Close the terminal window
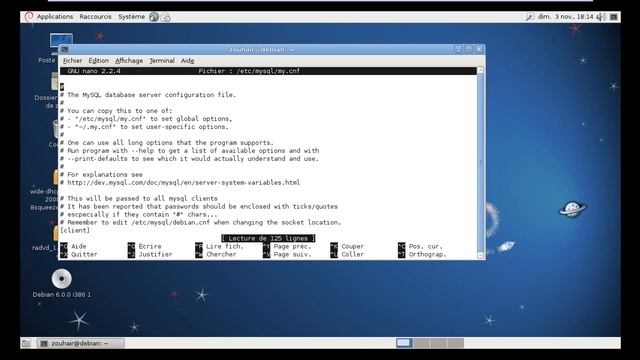Viewport: 640px width, 360px height. coord(479,49)
